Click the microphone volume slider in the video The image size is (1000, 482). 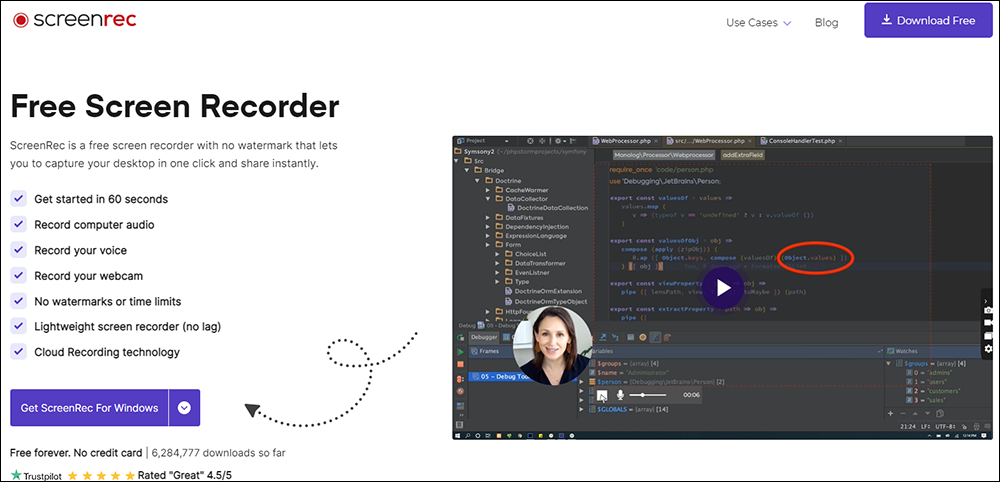(x=648, y=395)
